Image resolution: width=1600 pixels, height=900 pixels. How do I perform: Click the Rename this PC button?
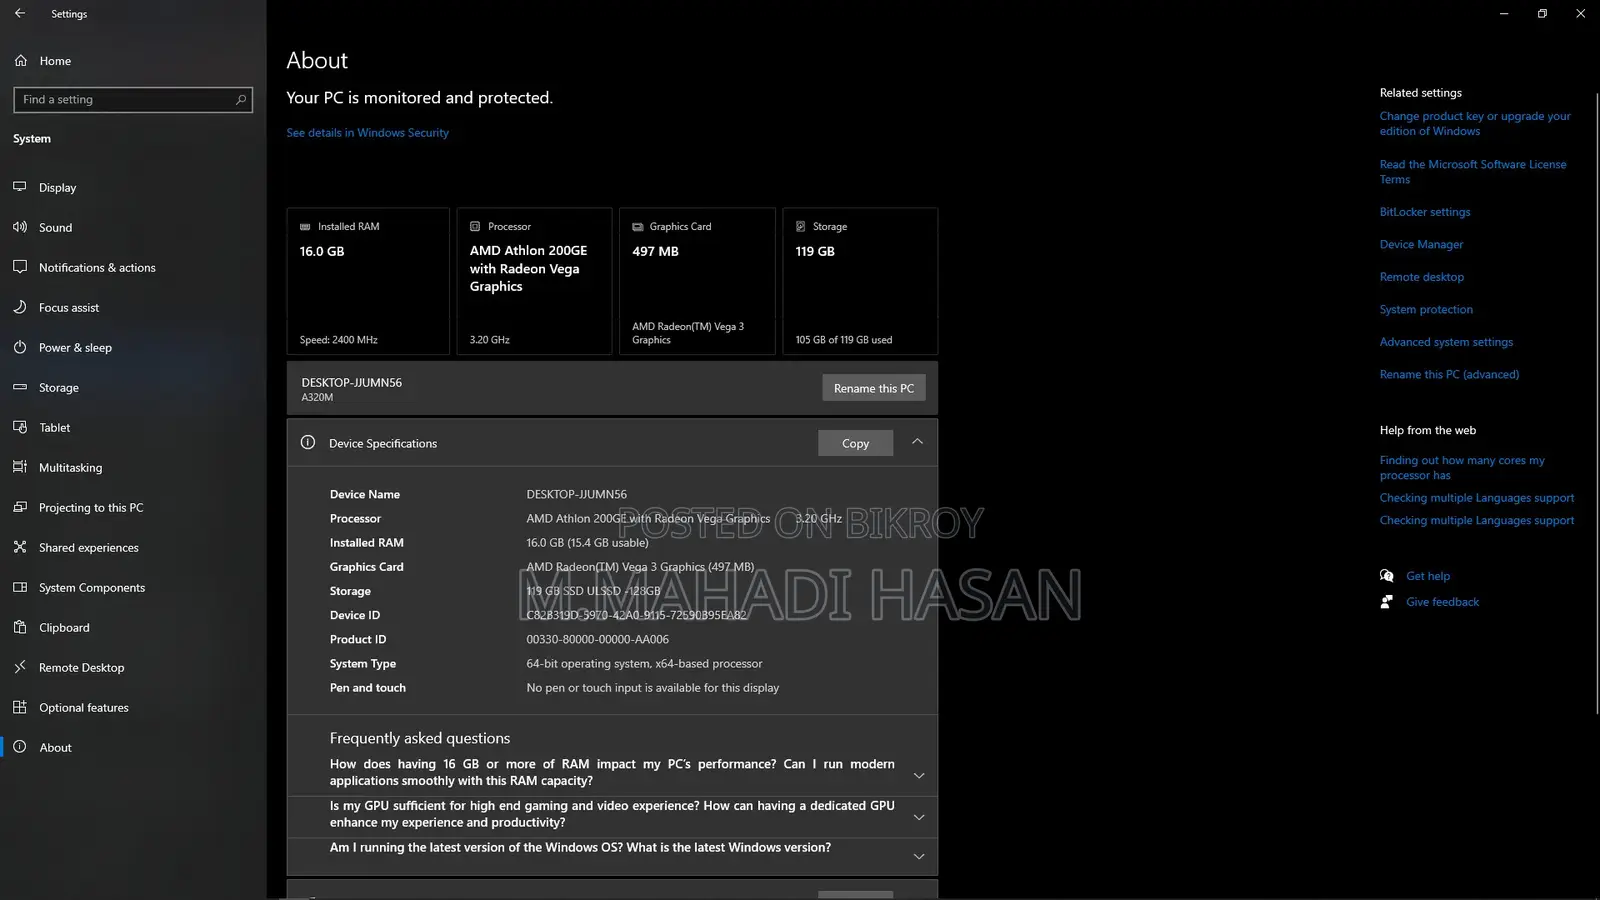tap(874, 388)
